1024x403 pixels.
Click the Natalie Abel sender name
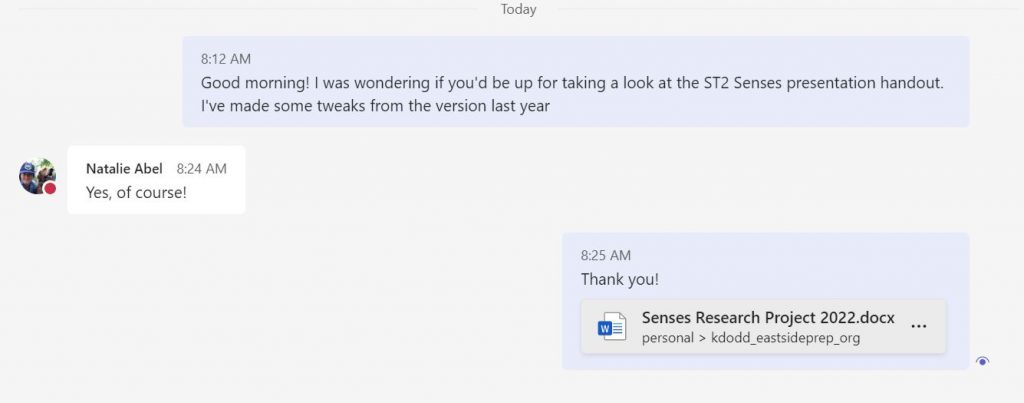(x=124, y=169)
